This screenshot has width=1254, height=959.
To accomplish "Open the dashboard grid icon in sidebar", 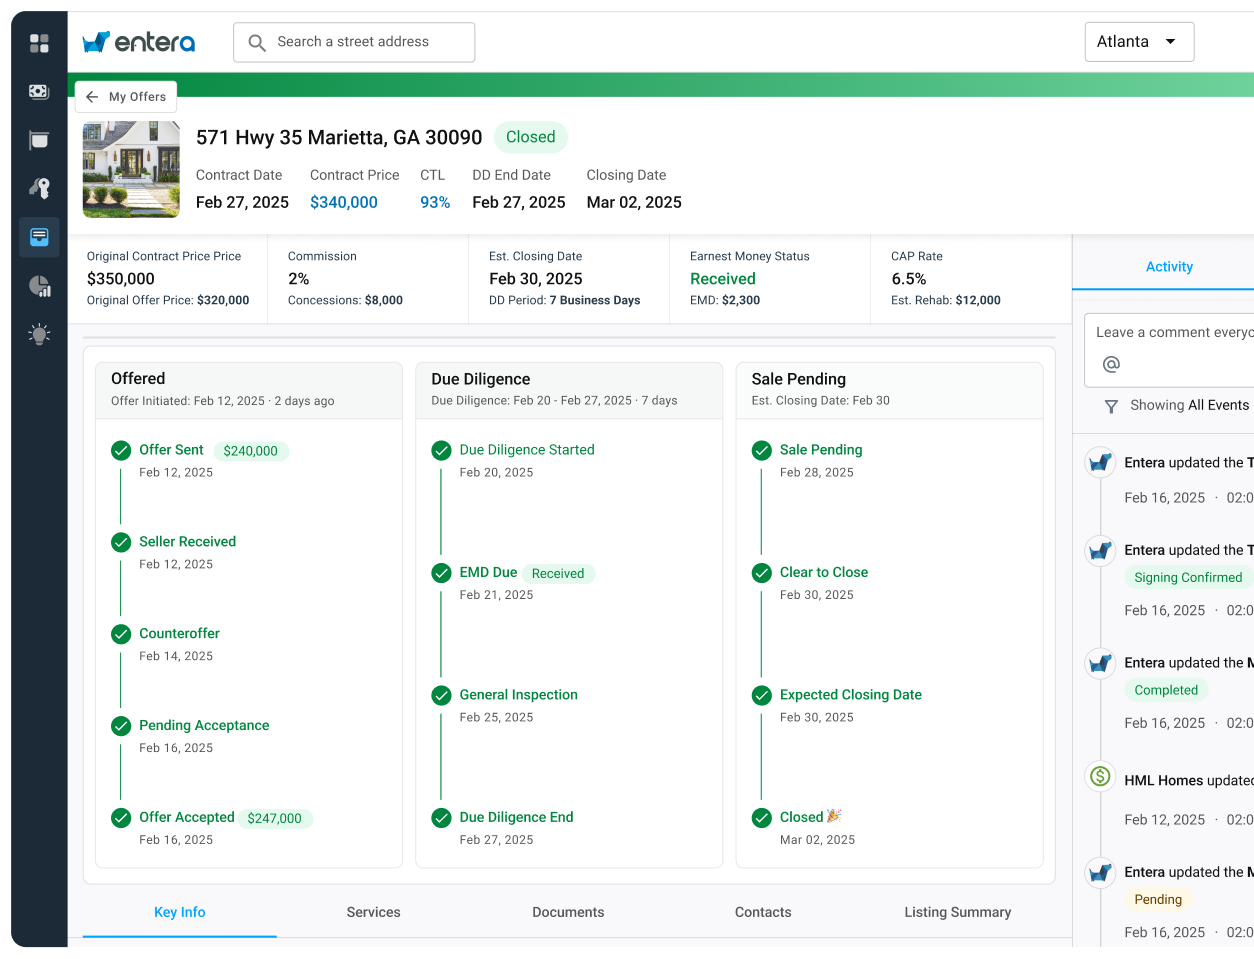I will point(39,43).
